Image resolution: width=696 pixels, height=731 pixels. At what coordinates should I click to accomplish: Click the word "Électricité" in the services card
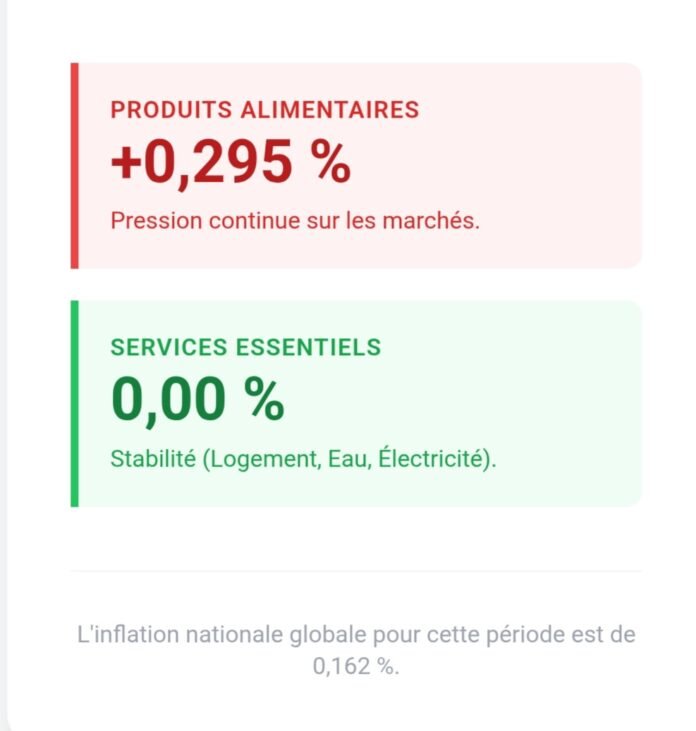point(432,461)
